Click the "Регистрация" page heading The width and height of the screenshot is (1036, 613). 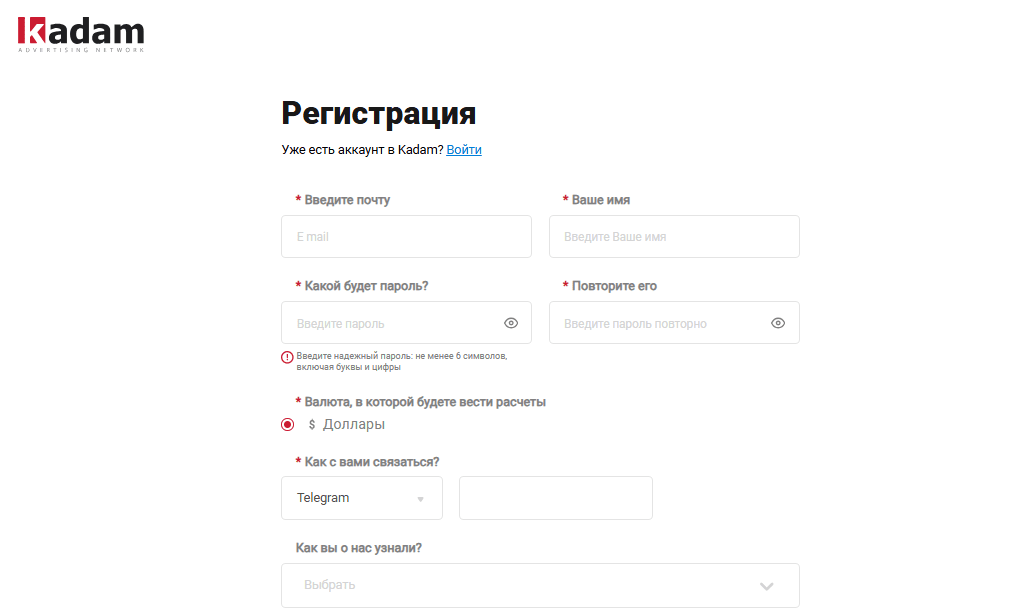click(378, 113)
